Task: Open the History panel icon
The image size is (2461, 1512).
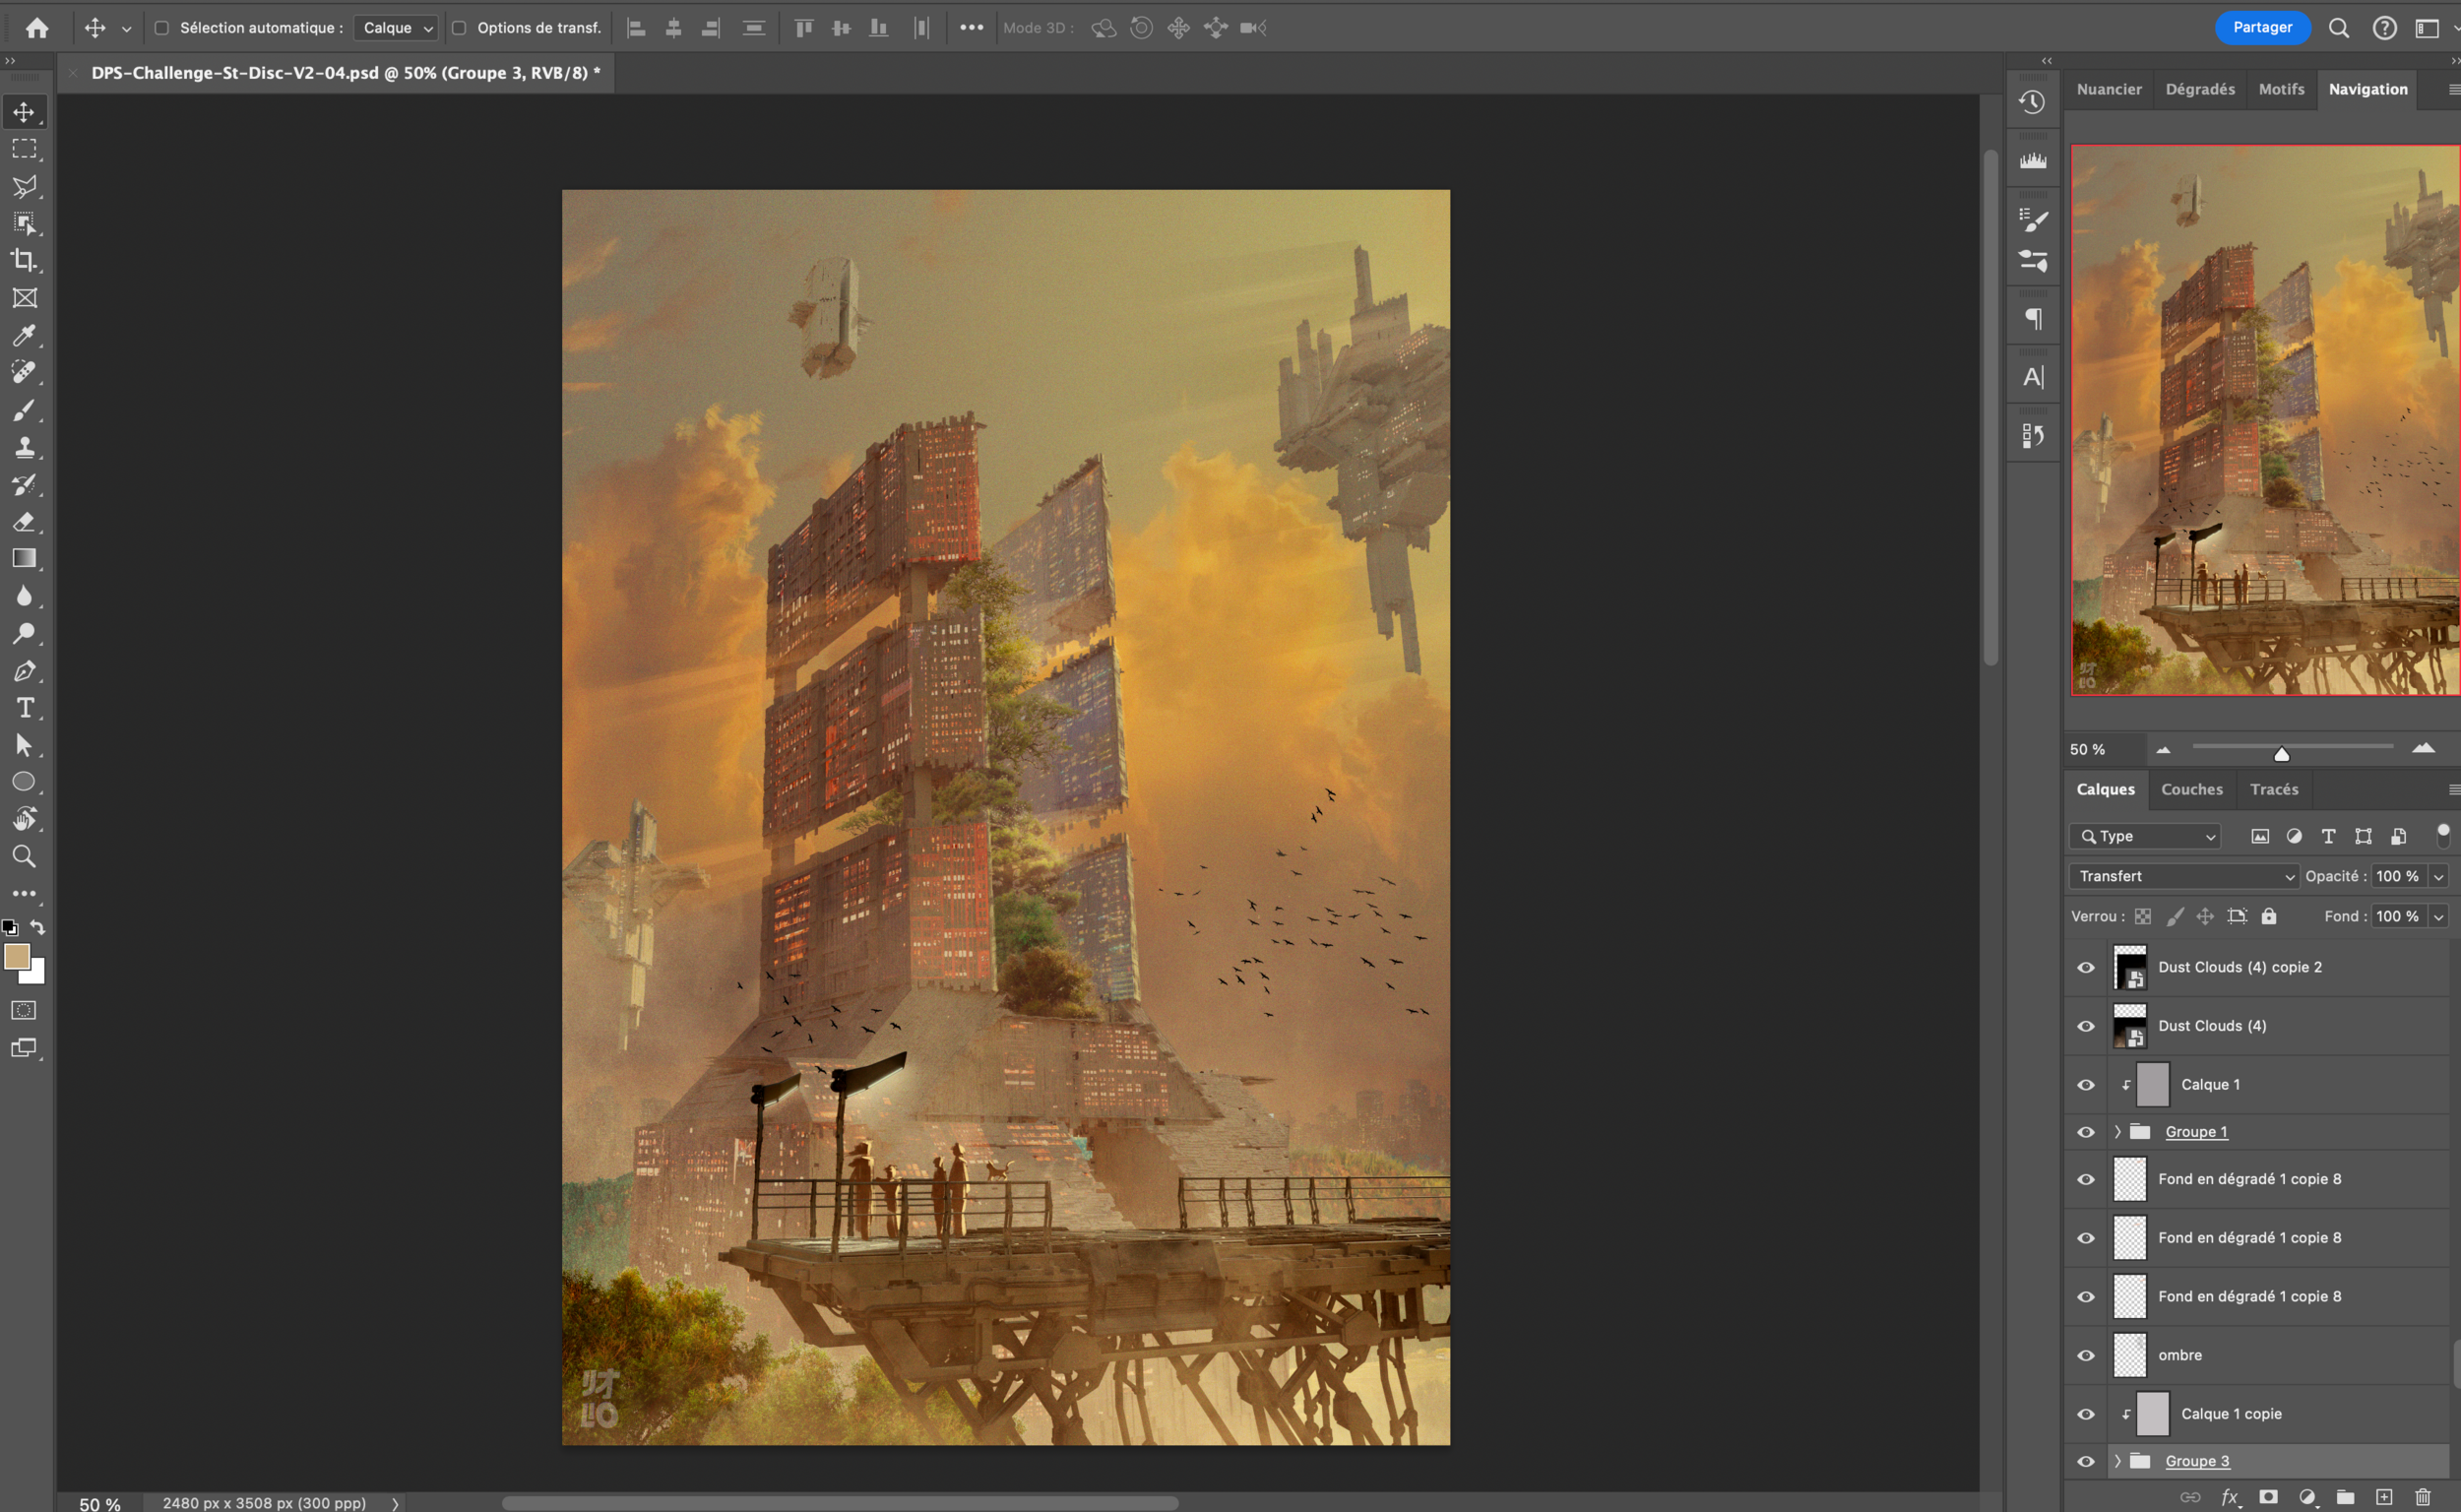Action: [x=2031, y=102]
